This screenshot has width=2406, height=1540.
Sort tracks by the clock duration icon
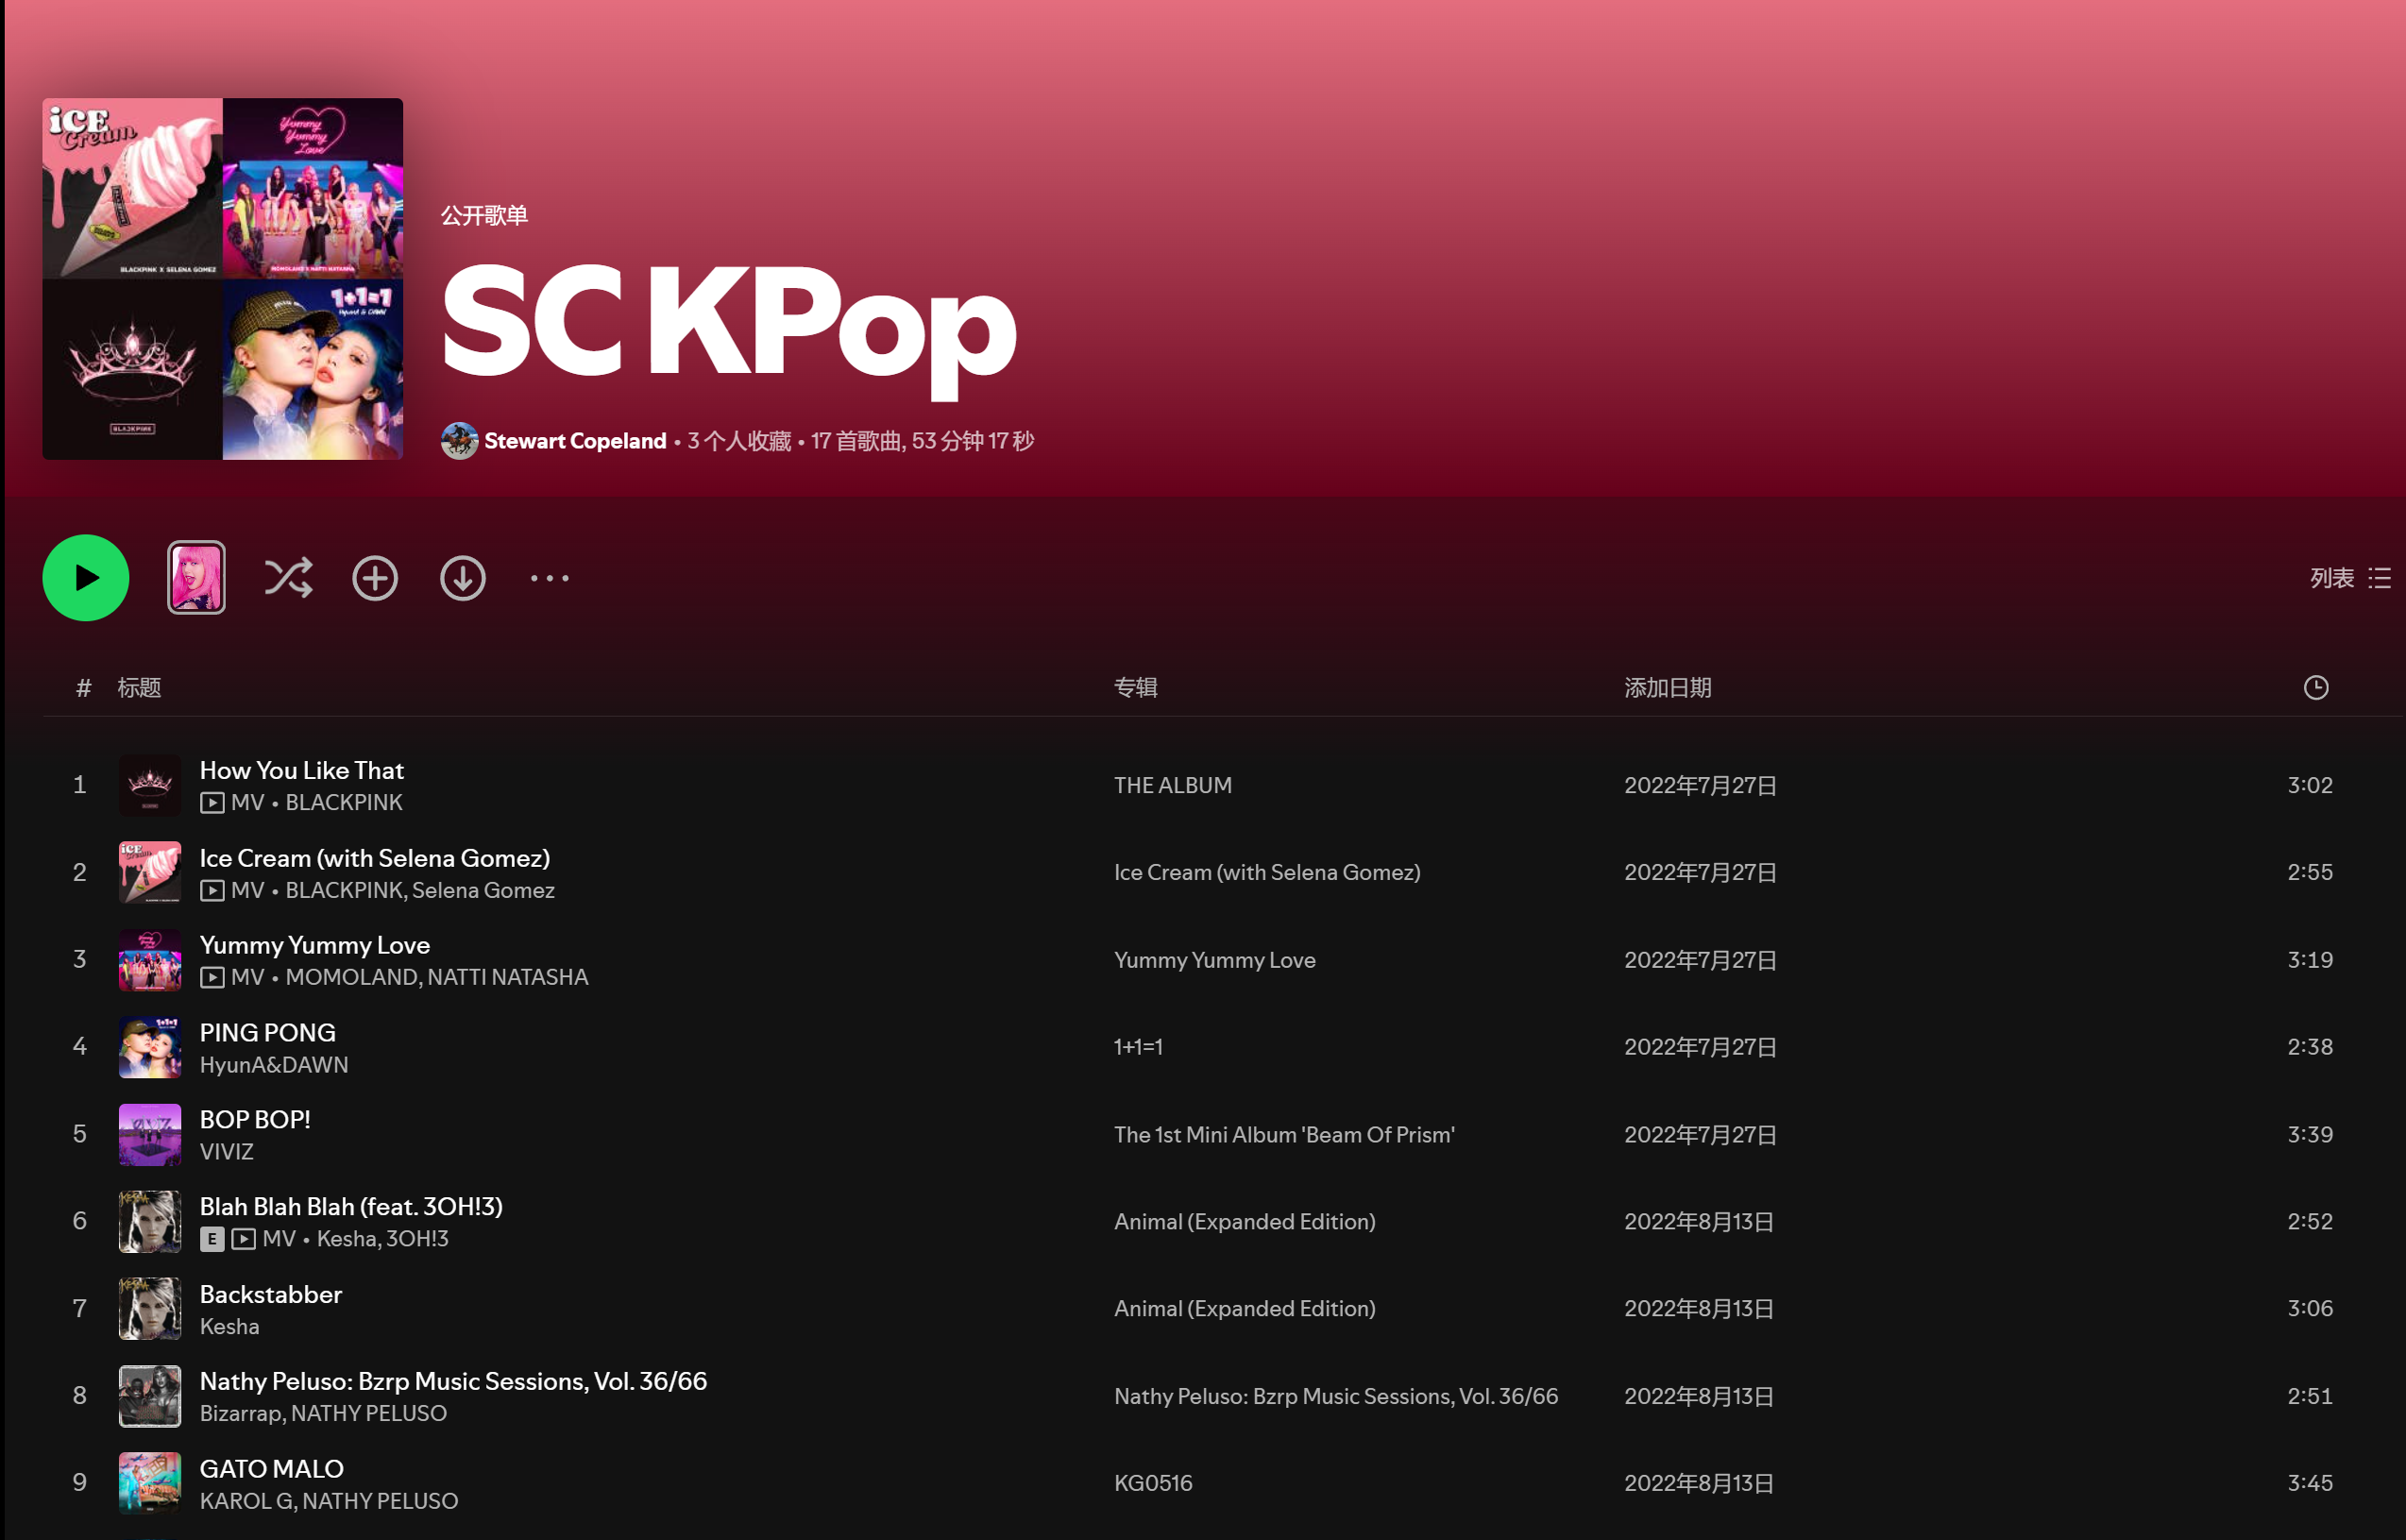2315,687
